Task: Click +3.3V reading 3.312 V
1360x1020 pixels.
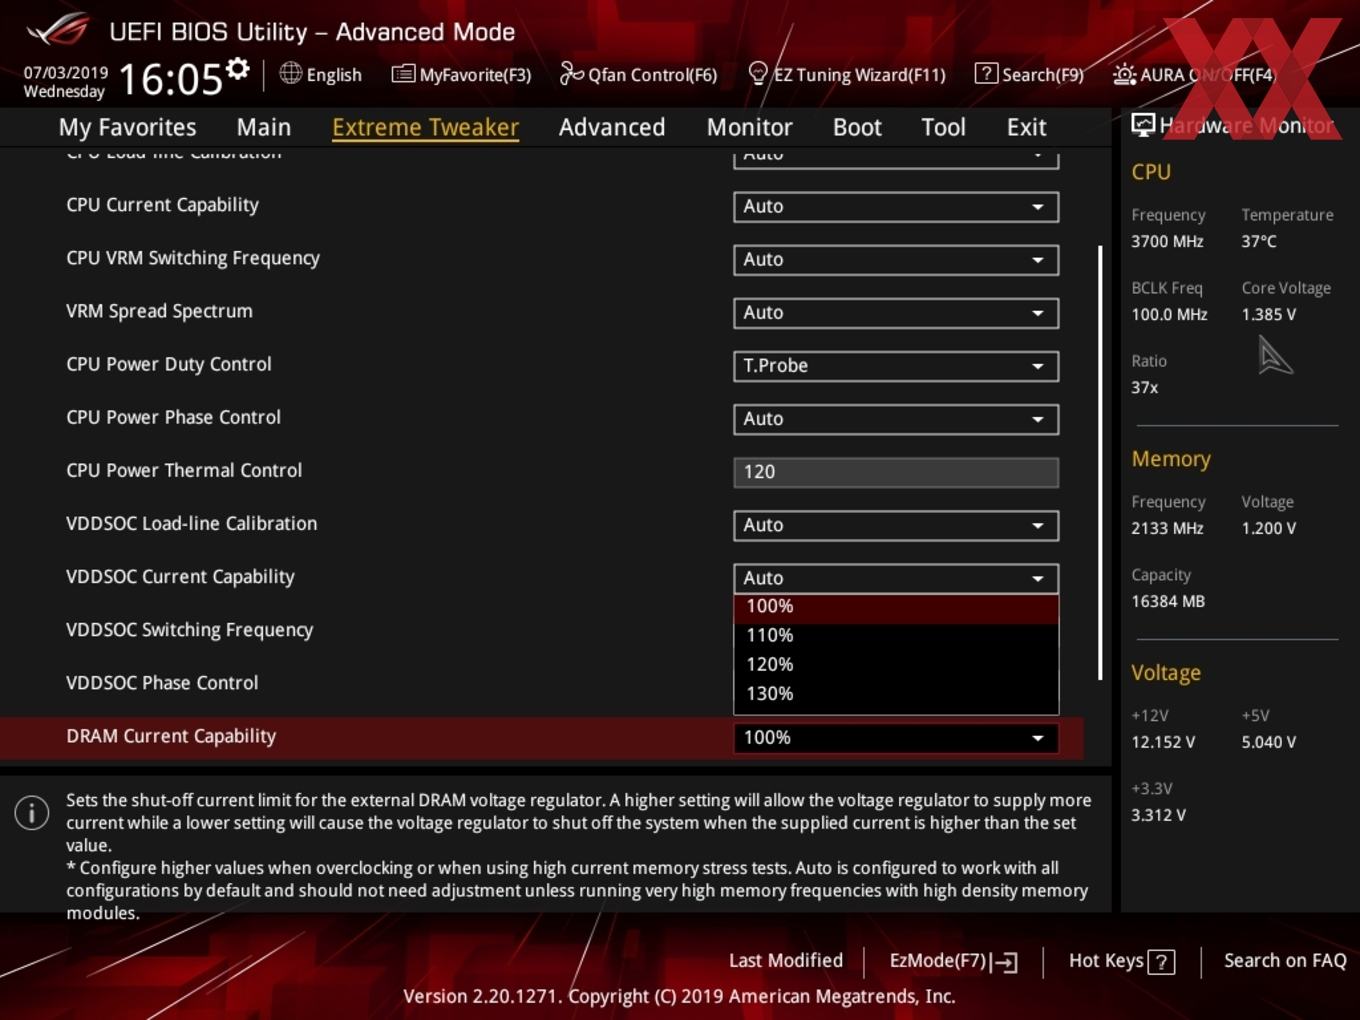Action: pyautogui.click(x=1158, y=815)
